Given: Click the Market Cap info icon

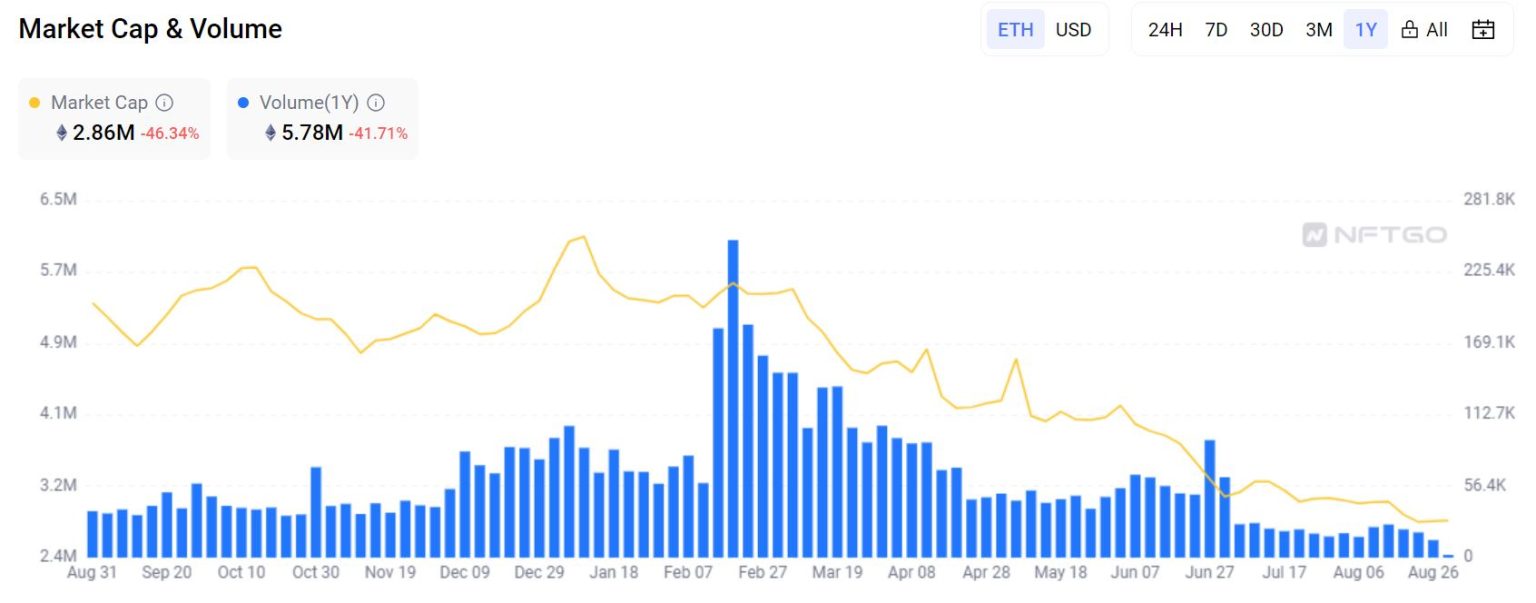Looking at the screenshot, I should point(165,102).
